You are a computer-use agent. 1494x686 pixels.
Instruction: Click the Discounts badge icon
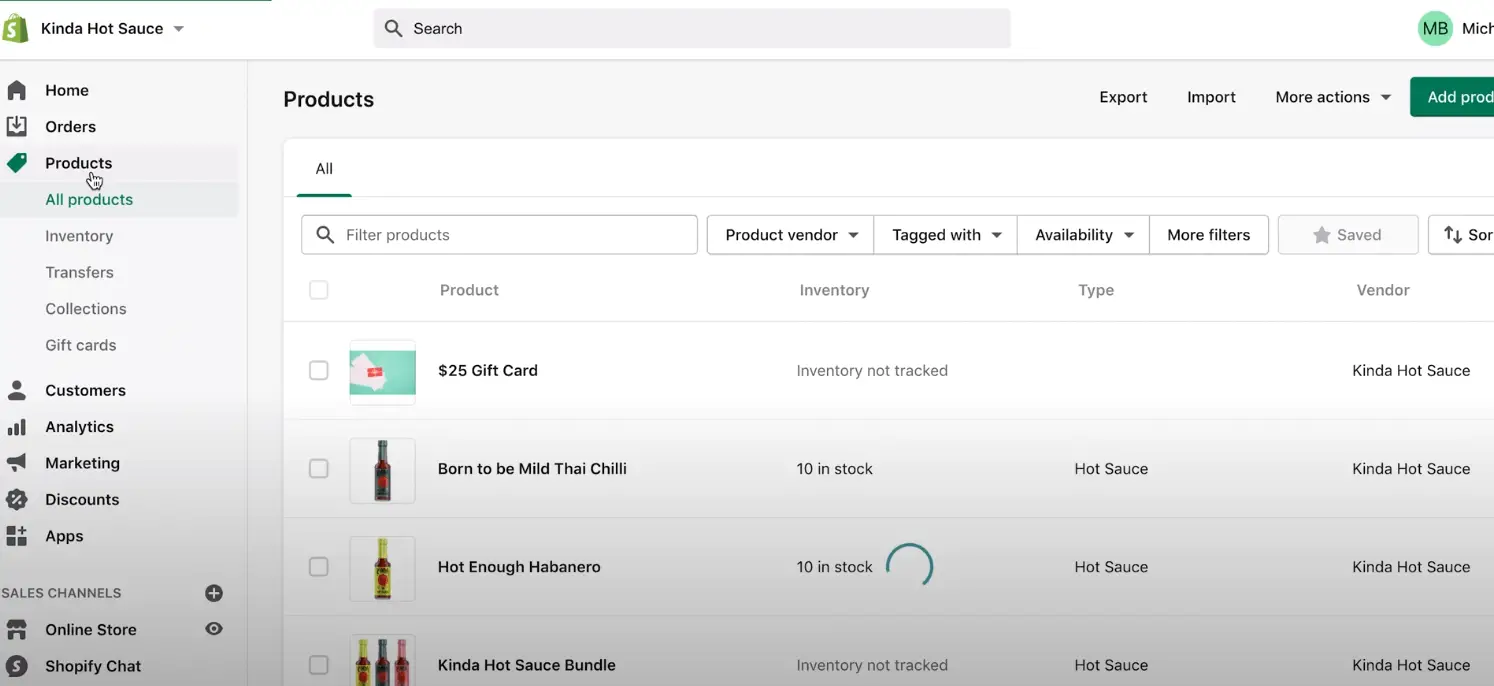click(x=16, y=499)
